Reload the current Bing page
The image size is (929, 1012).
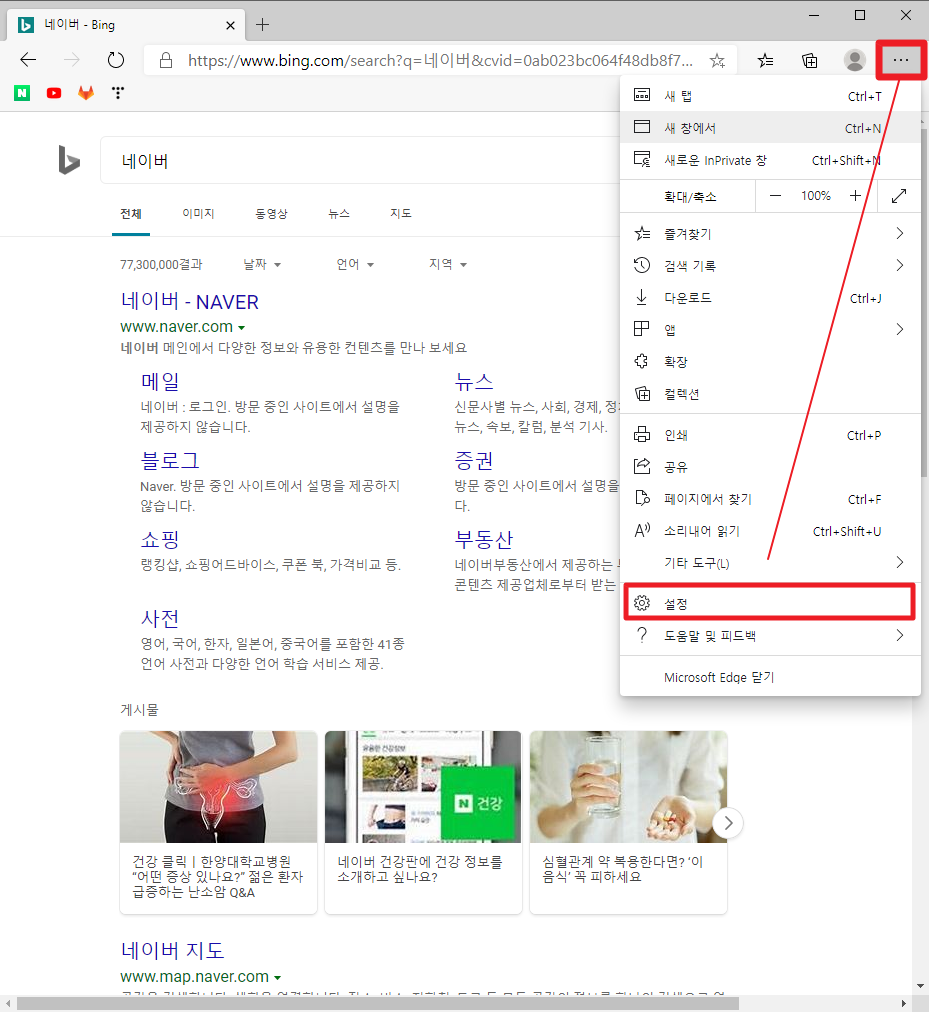(x=116, y=60)
